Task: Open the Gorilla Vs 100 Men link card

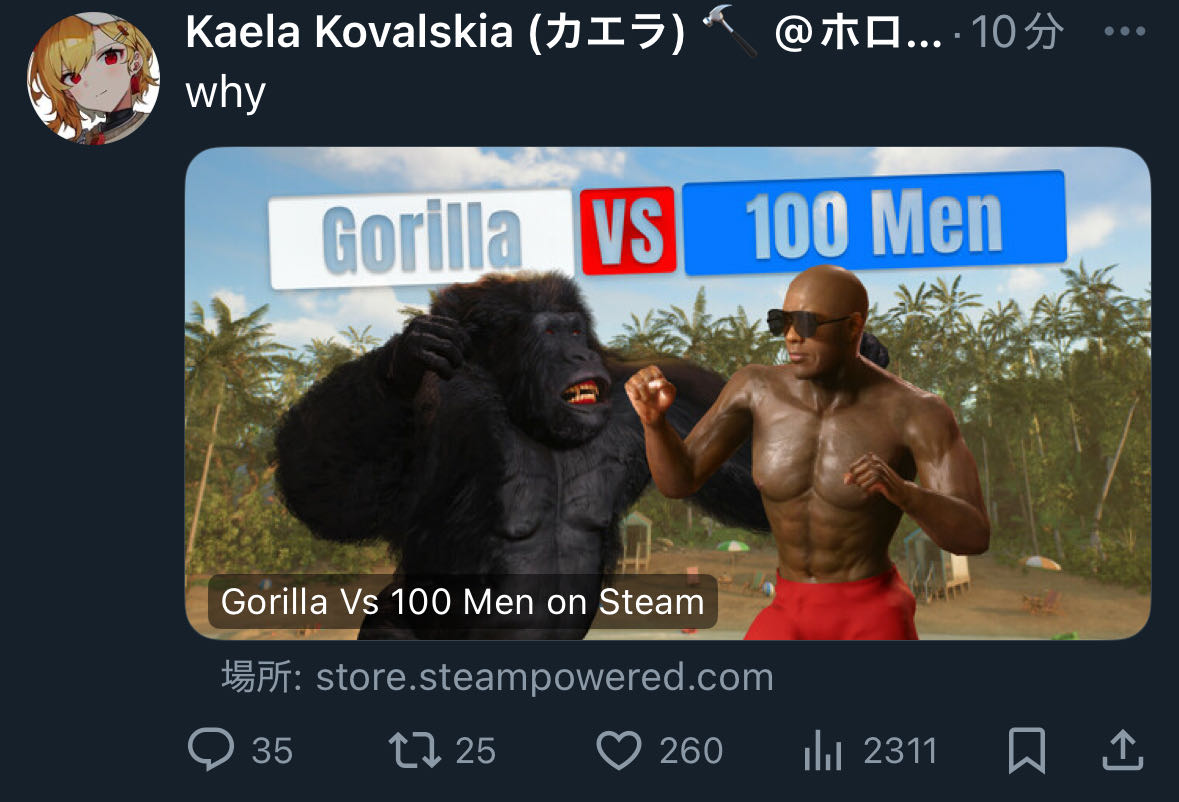Action: click(x=668, y=393)
